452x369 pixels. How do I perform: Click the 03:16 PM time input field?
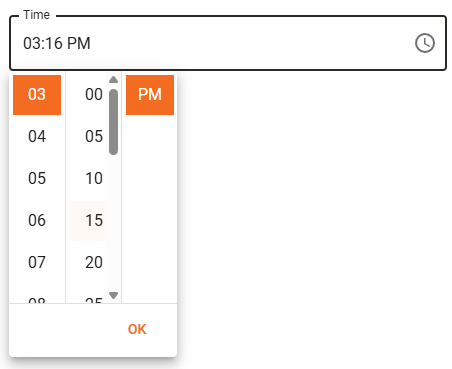coord(228,43)
